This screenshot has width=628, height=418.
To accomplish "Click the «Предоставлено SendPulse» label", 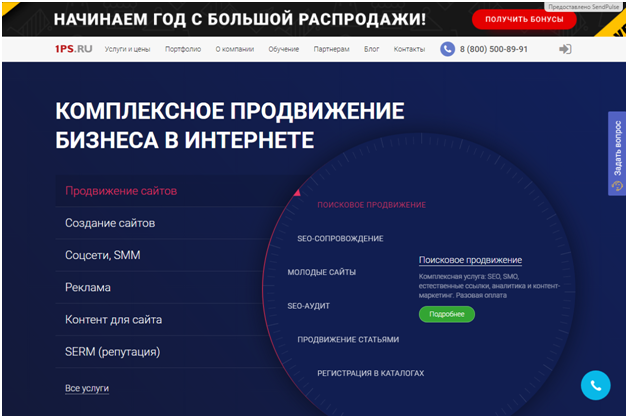I will point(583,7).
